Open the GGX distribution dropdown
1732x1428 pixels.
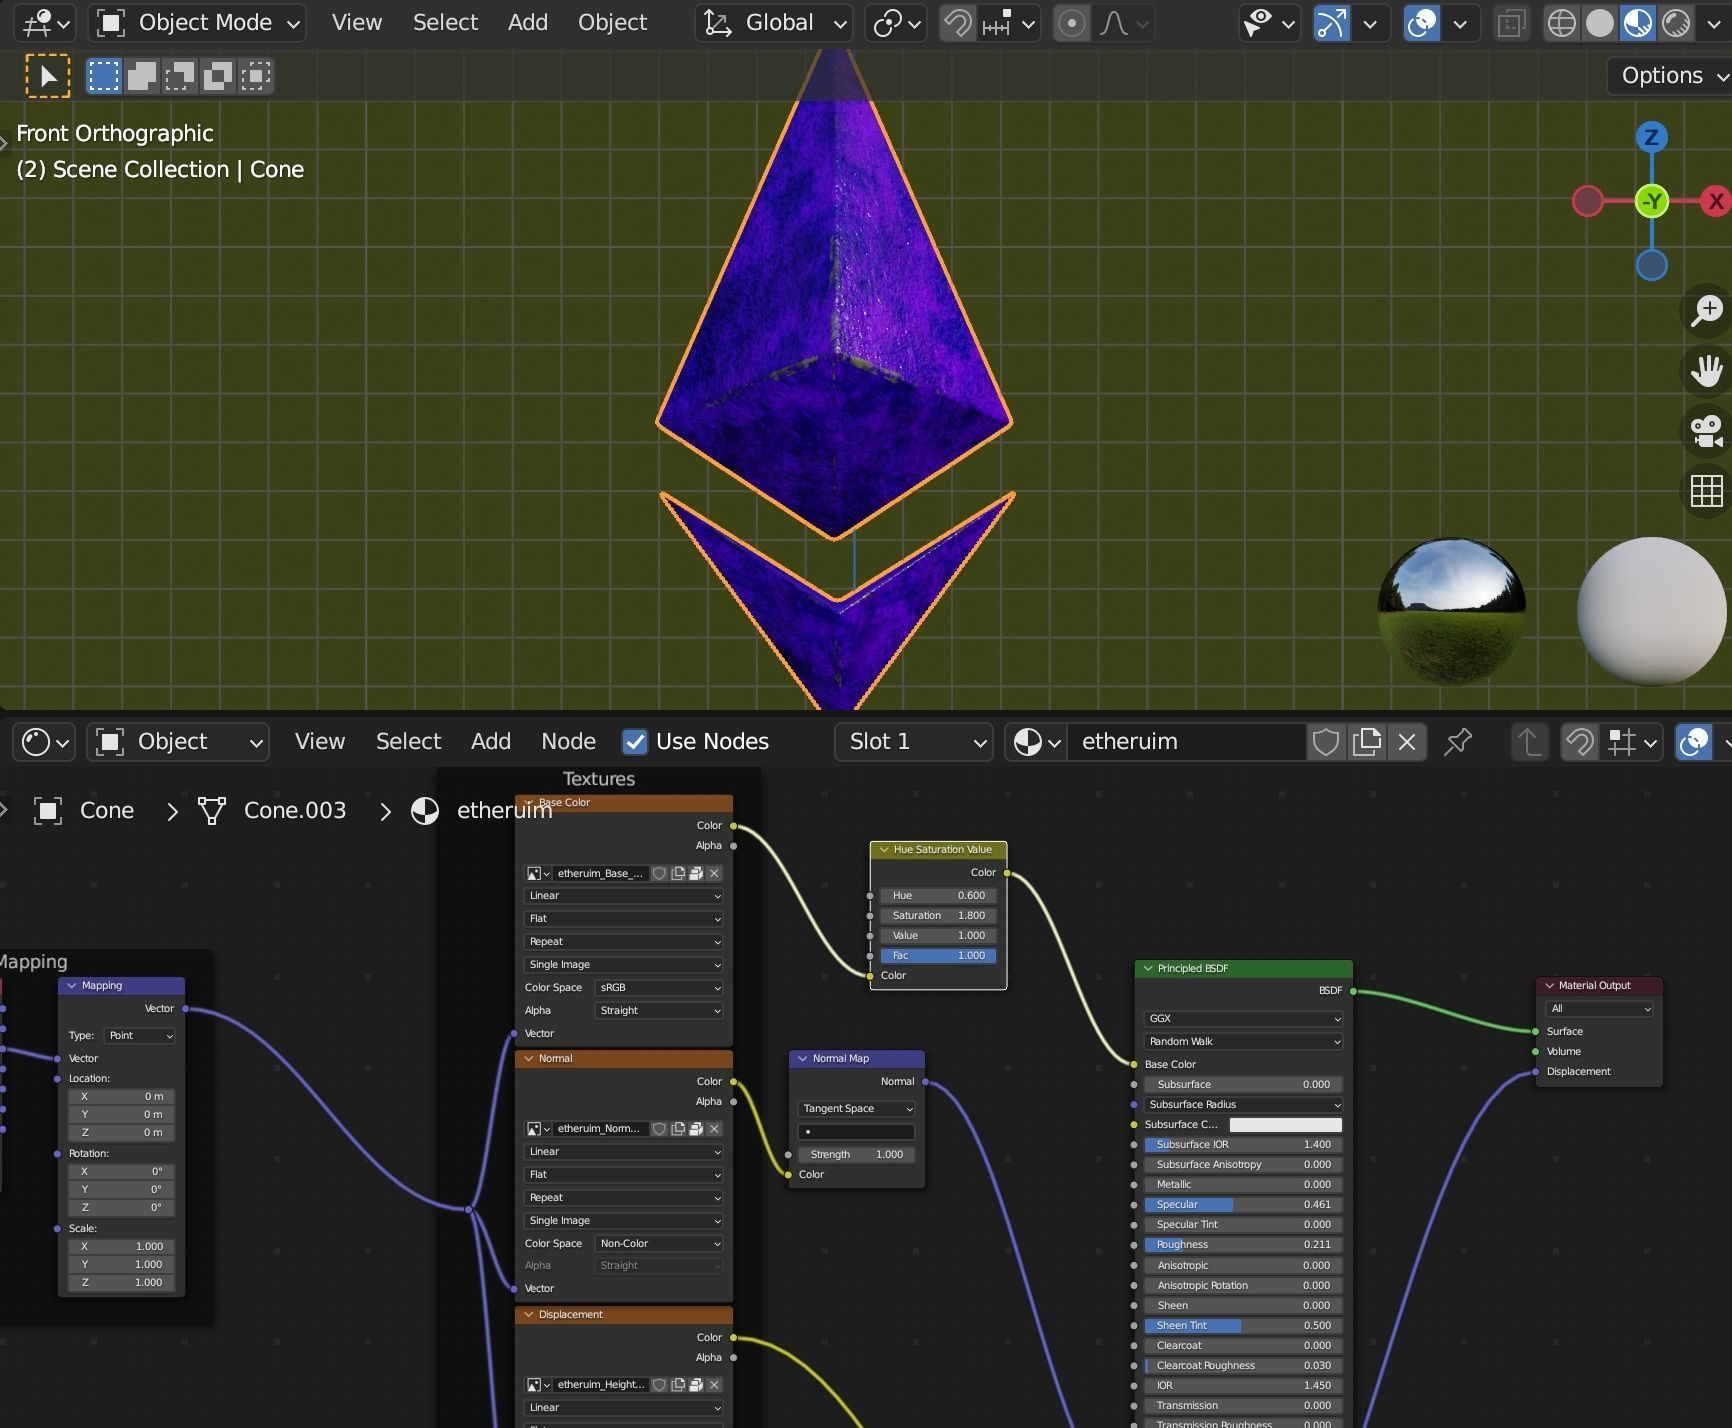click(x=1243, y=1019)
